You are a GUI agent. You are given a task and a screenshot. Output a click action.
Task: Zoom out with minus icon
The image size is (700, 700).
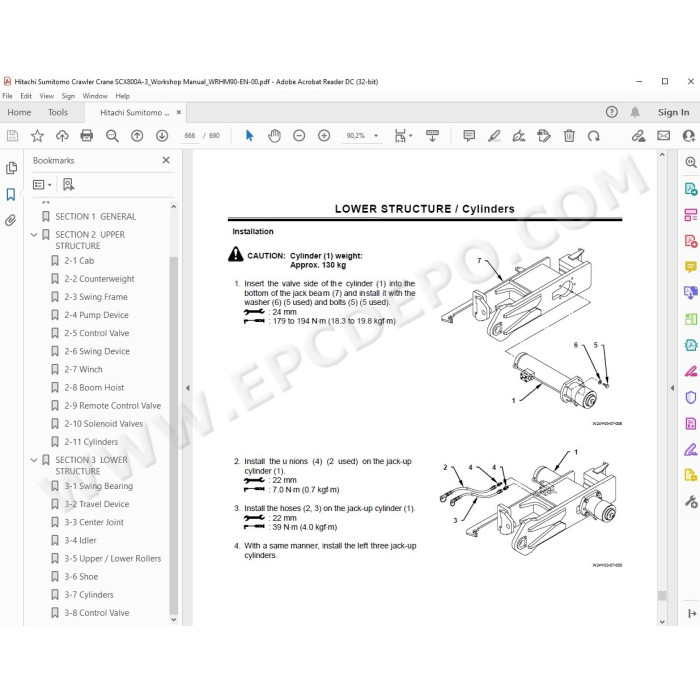(x=299, y=135)
